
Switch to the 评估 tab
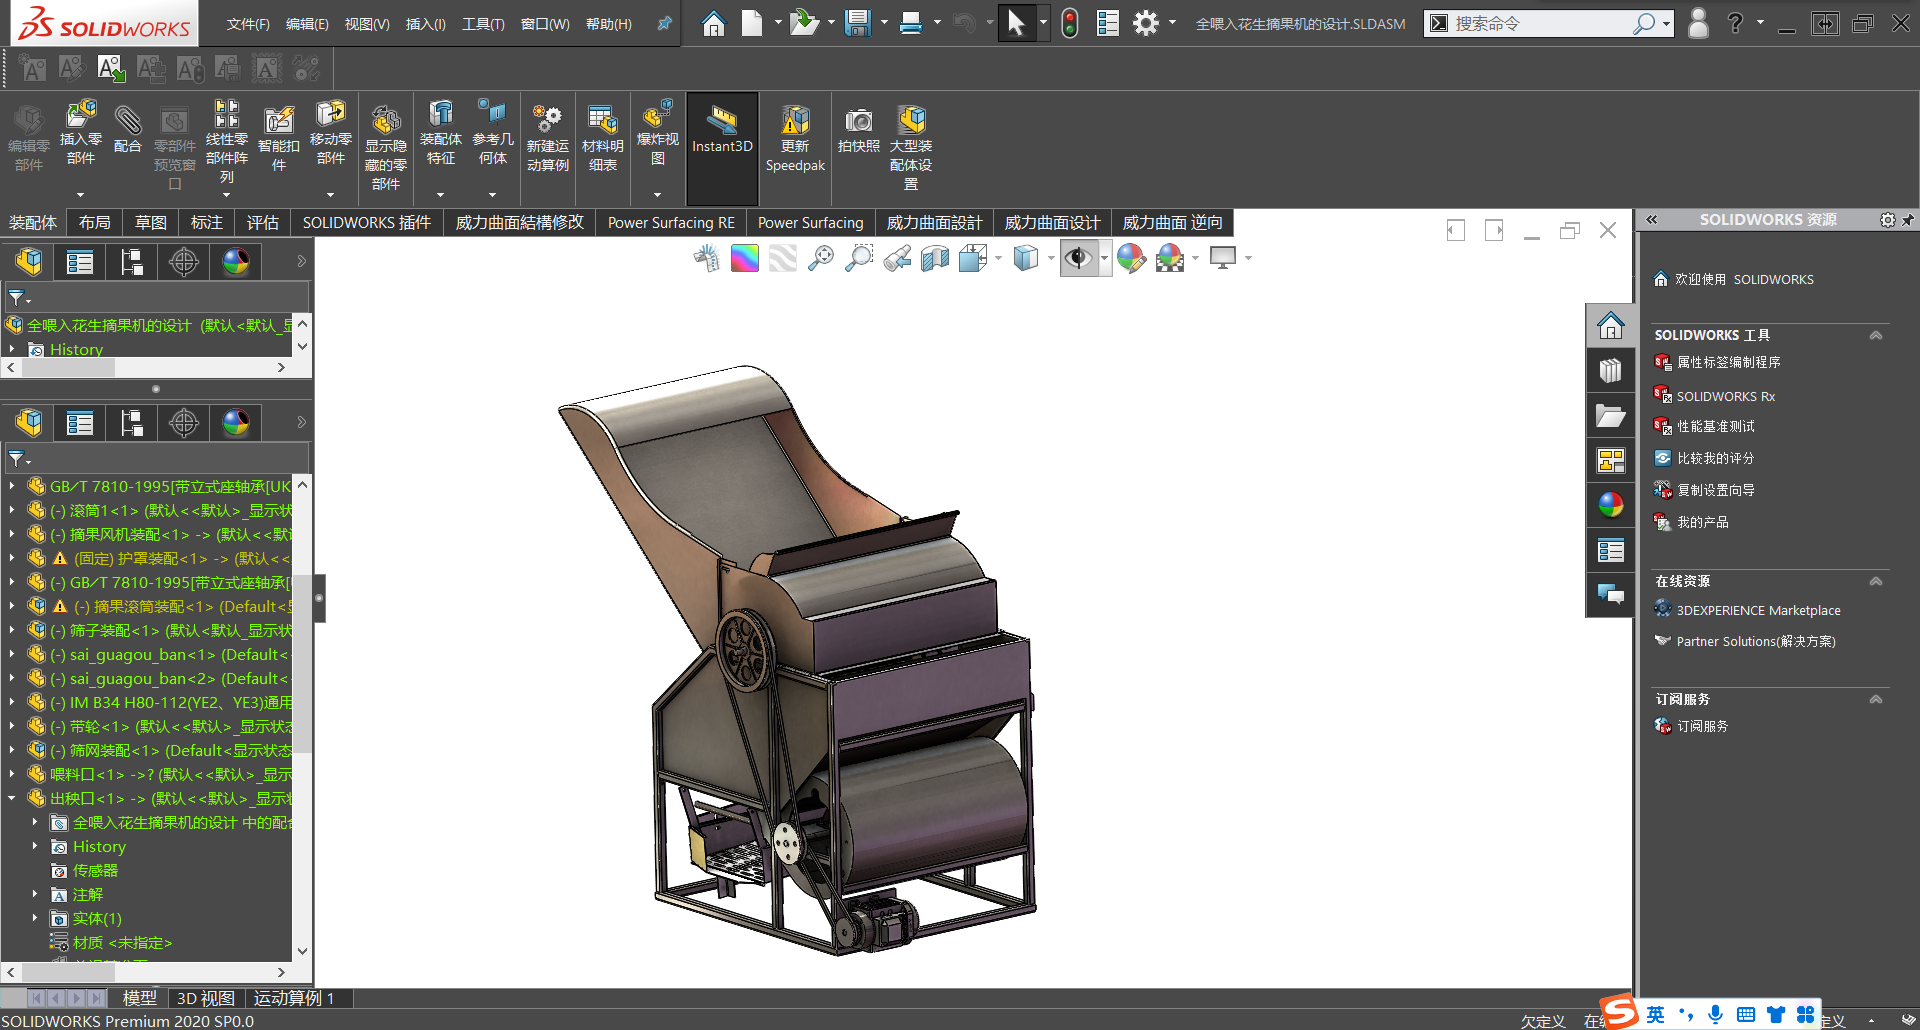click(x=262, y=222)
